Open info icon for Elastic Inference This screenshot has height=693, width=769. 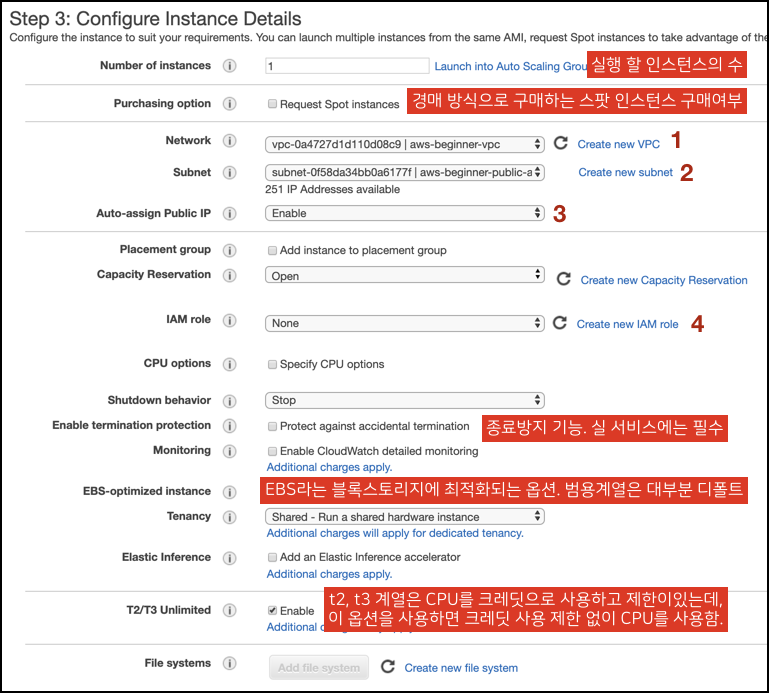230,558
